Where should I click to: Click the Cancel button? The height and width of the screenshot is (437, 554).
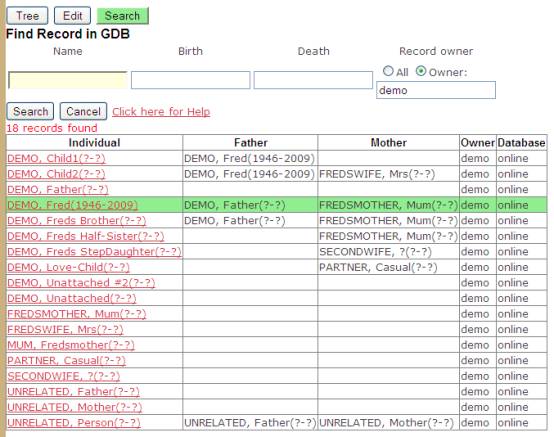click(x=83, y=112)
